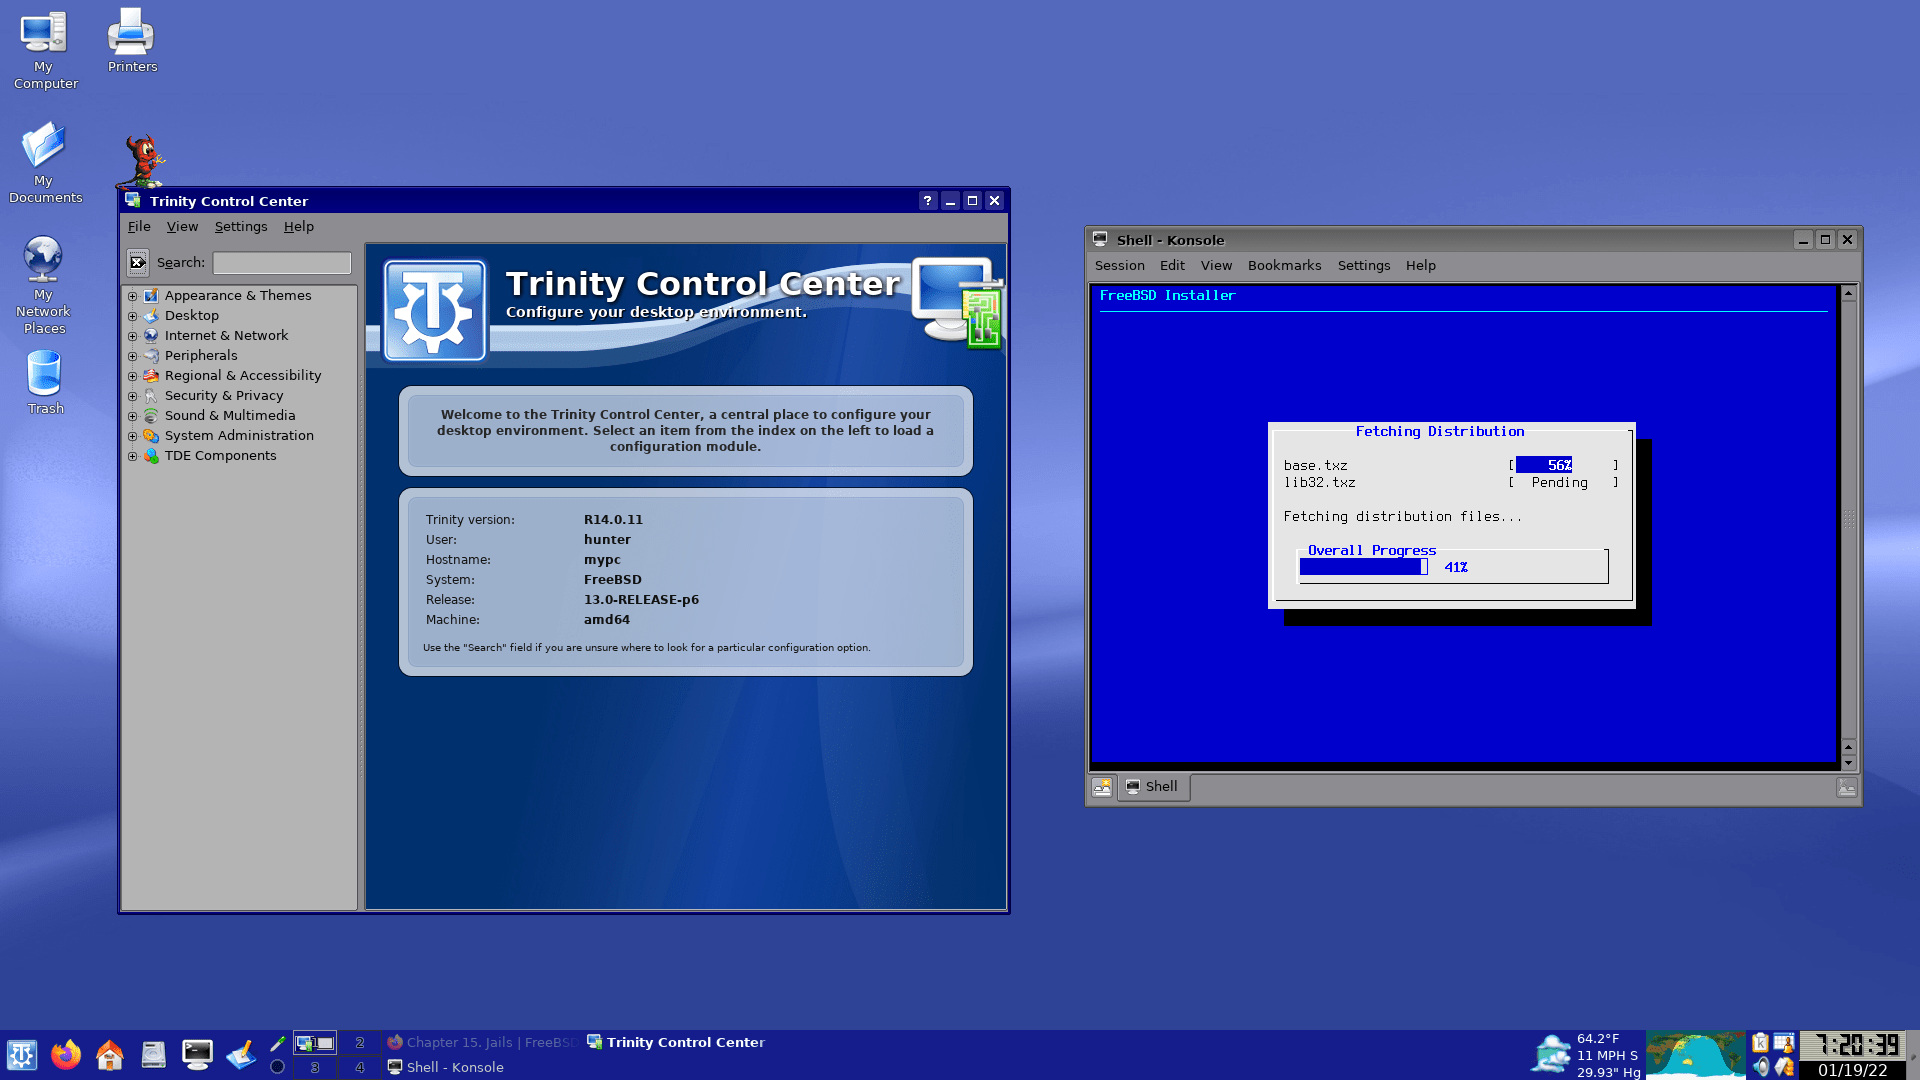Select the Shell tab in Konsole
Image resolution: width=1920 pixels, height=1080 pixels.
(x=1153, y=787)
